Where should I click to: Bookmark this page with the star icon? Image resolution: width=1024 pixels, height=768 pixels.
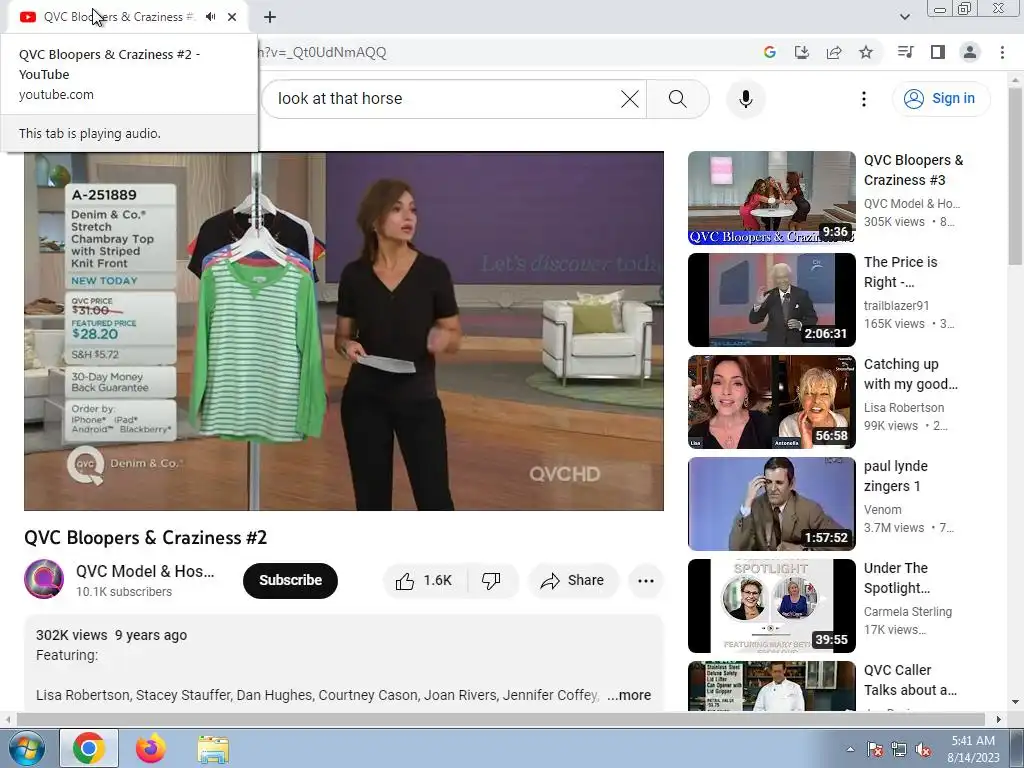[x=866, y=52]
